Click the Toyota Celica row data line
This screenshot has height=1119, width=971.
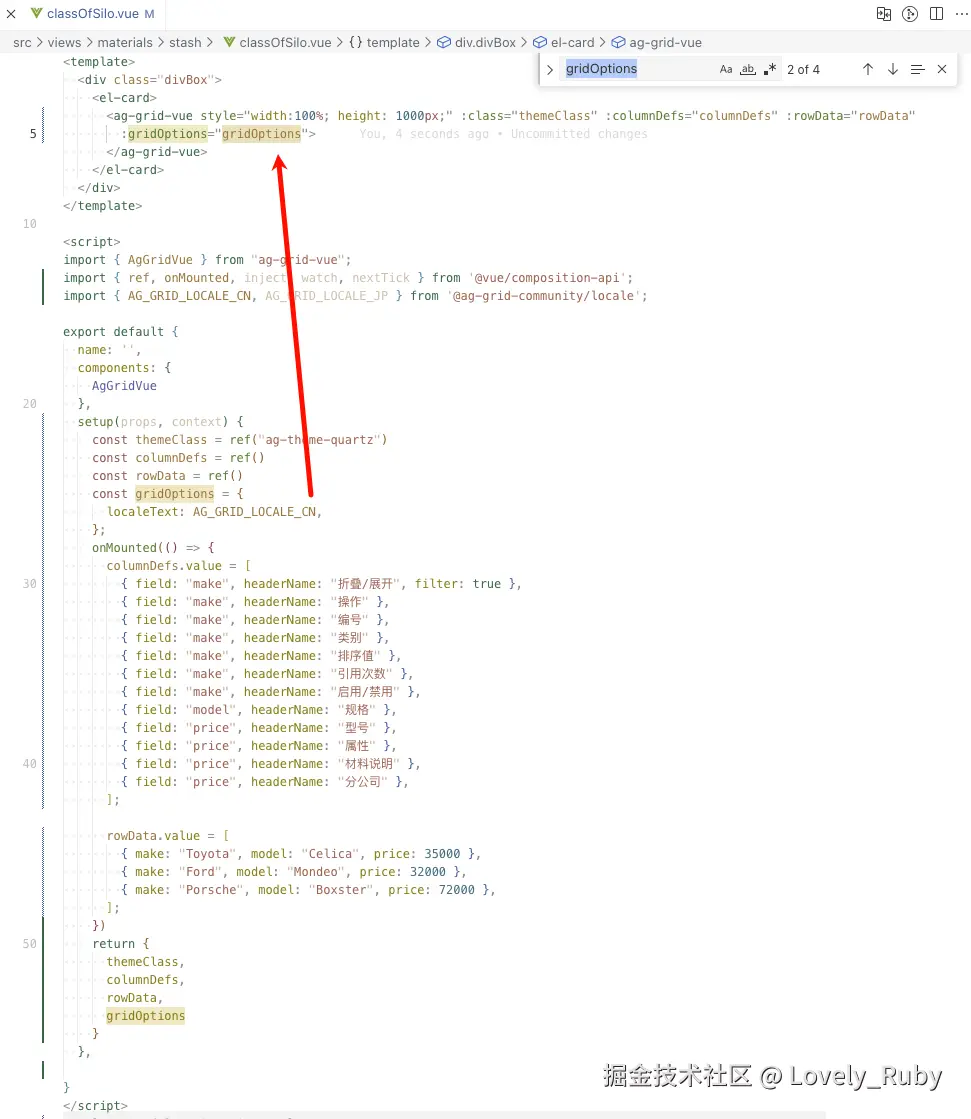[300, 854]
